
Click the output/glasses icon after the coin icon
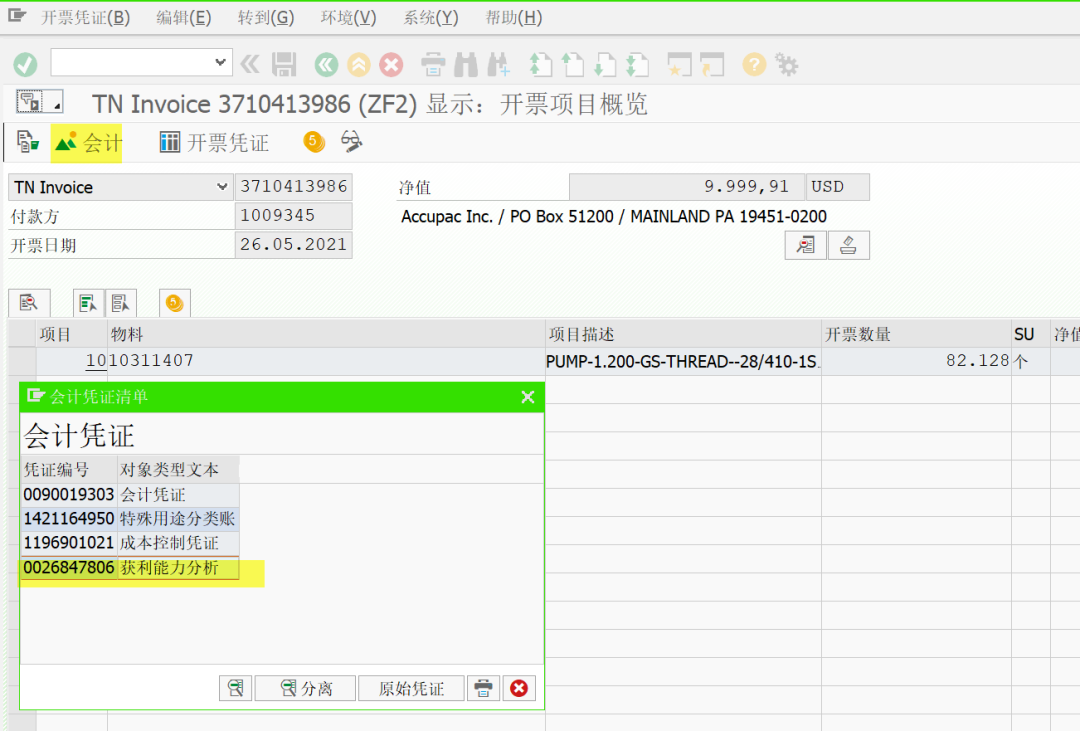tap(352, 142)
